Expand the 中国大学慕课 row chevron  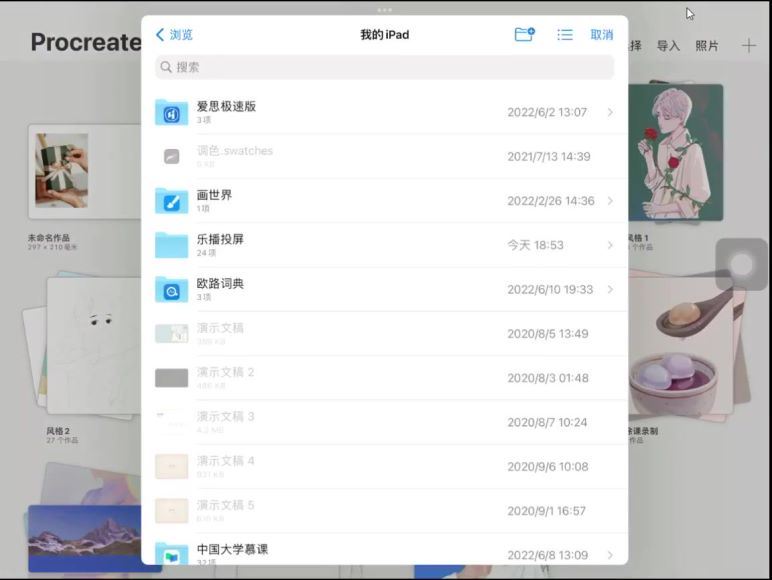click(610, 555)
